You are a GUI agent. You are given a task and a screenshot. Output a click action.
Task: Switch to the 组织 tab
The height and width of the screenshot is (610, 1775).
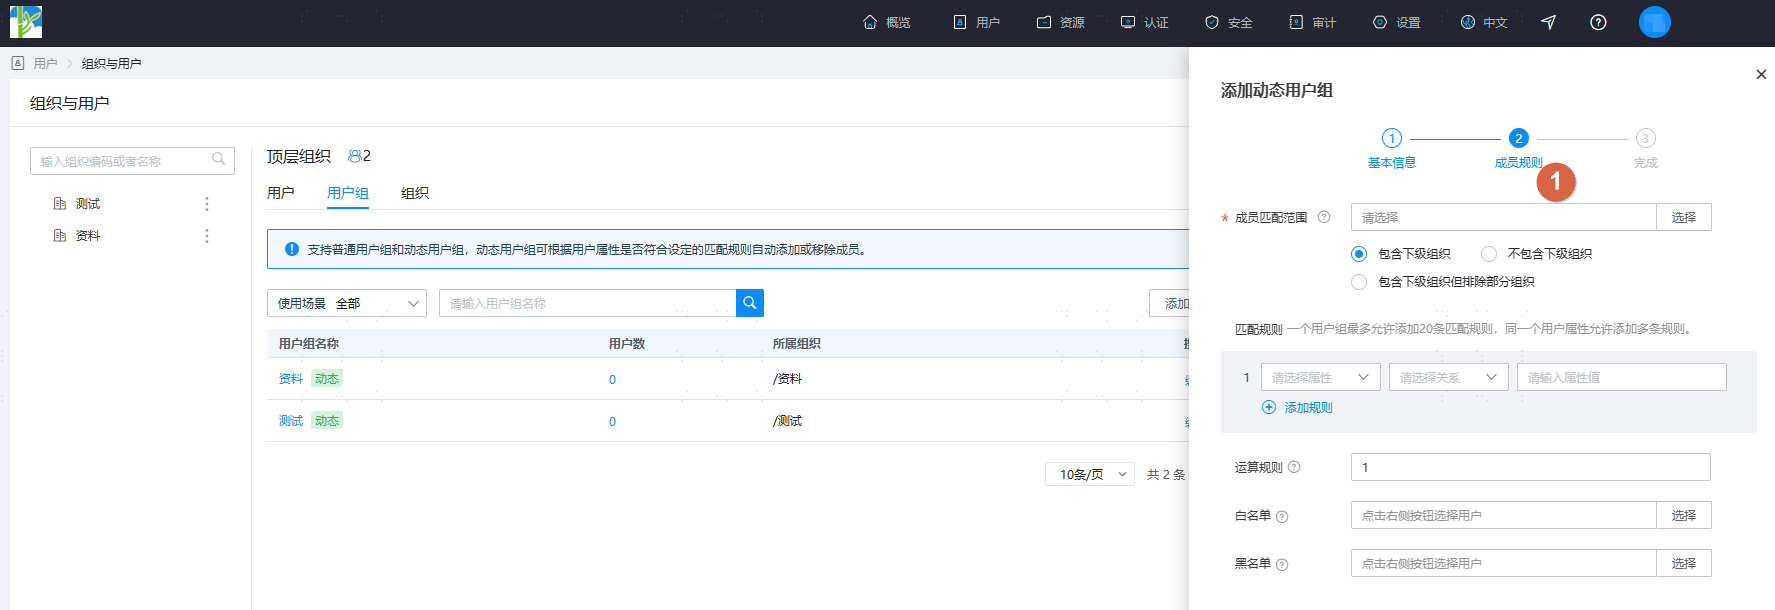click(415, 193)
